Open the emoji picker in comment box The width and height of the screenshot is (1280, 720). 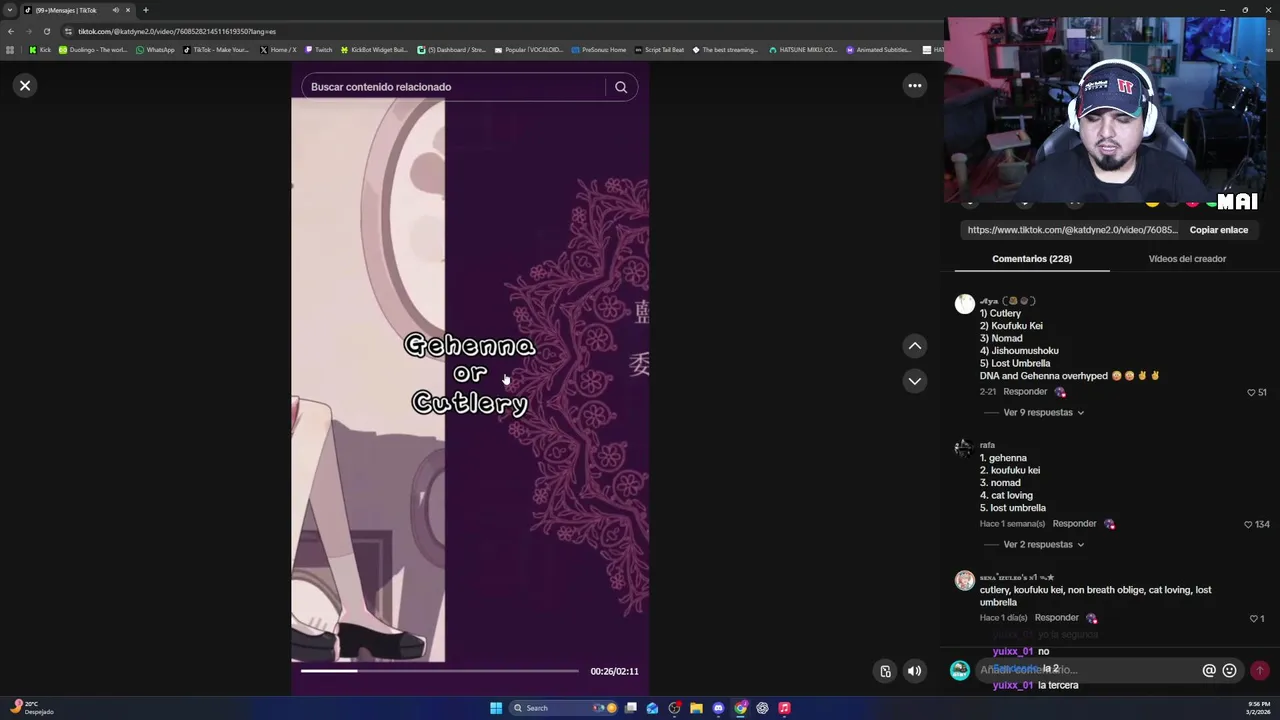(1230, 670)
